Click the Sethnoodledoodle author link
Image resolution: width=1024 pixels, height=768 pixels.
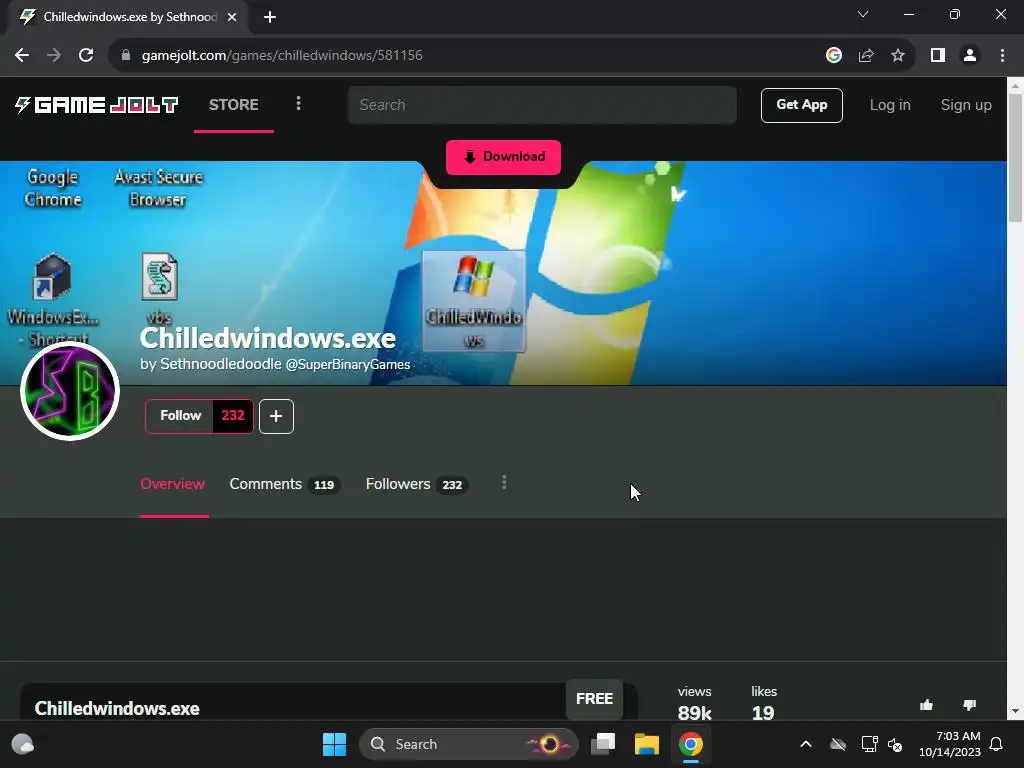point(221,364)
